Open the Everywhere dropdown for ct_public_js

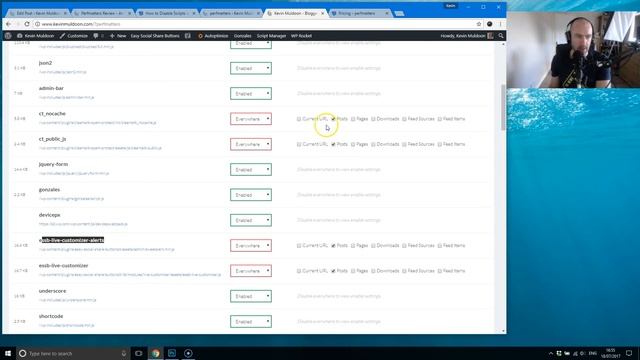pos(251,144)
